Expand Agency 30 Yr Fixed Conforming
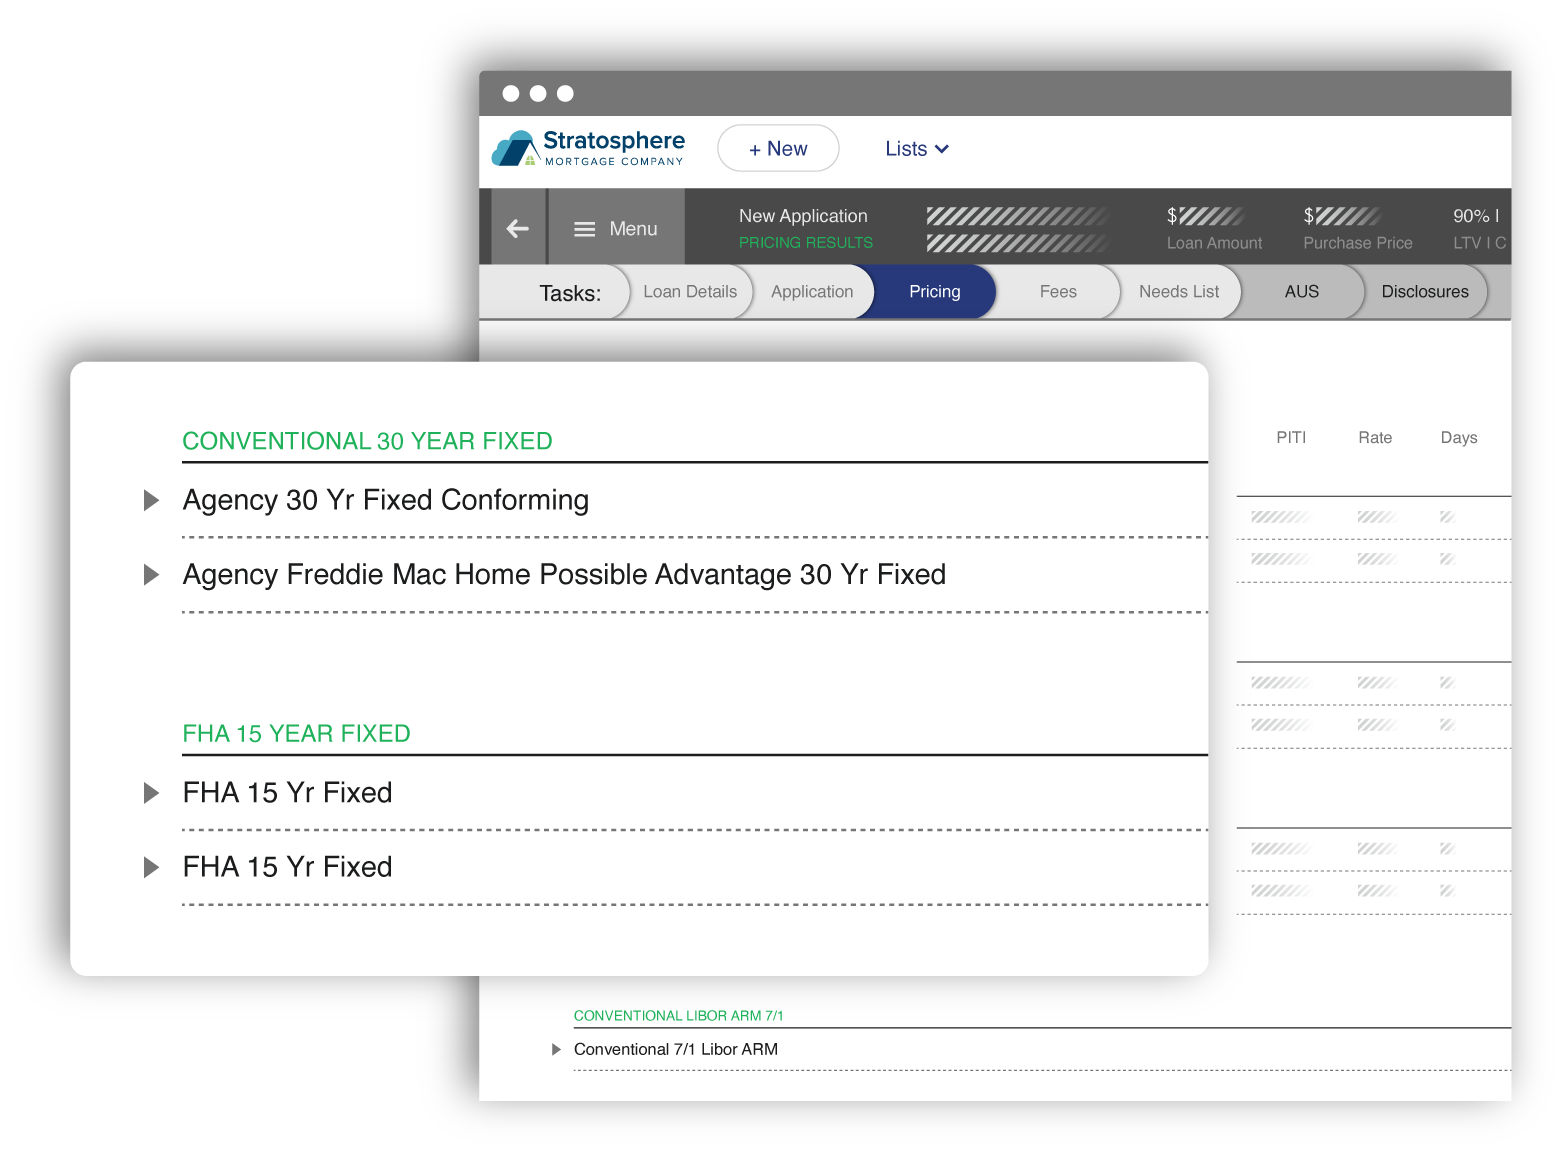This screenshot has height=1152, width=1562. click(153, 500)
